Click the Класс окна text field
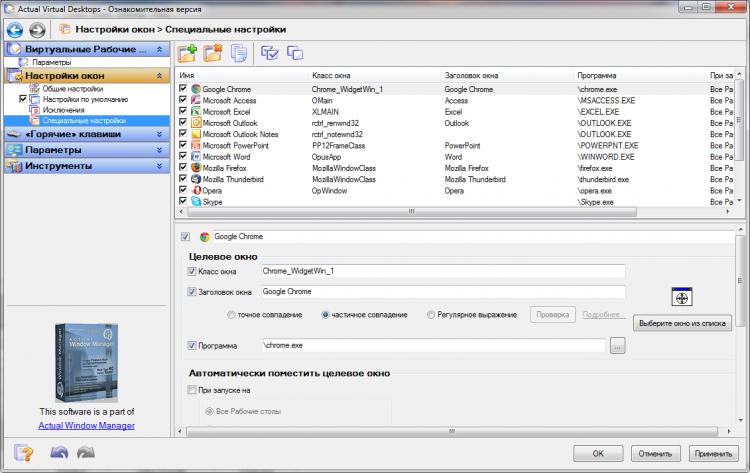750x473 pixels. click(443, 271)
